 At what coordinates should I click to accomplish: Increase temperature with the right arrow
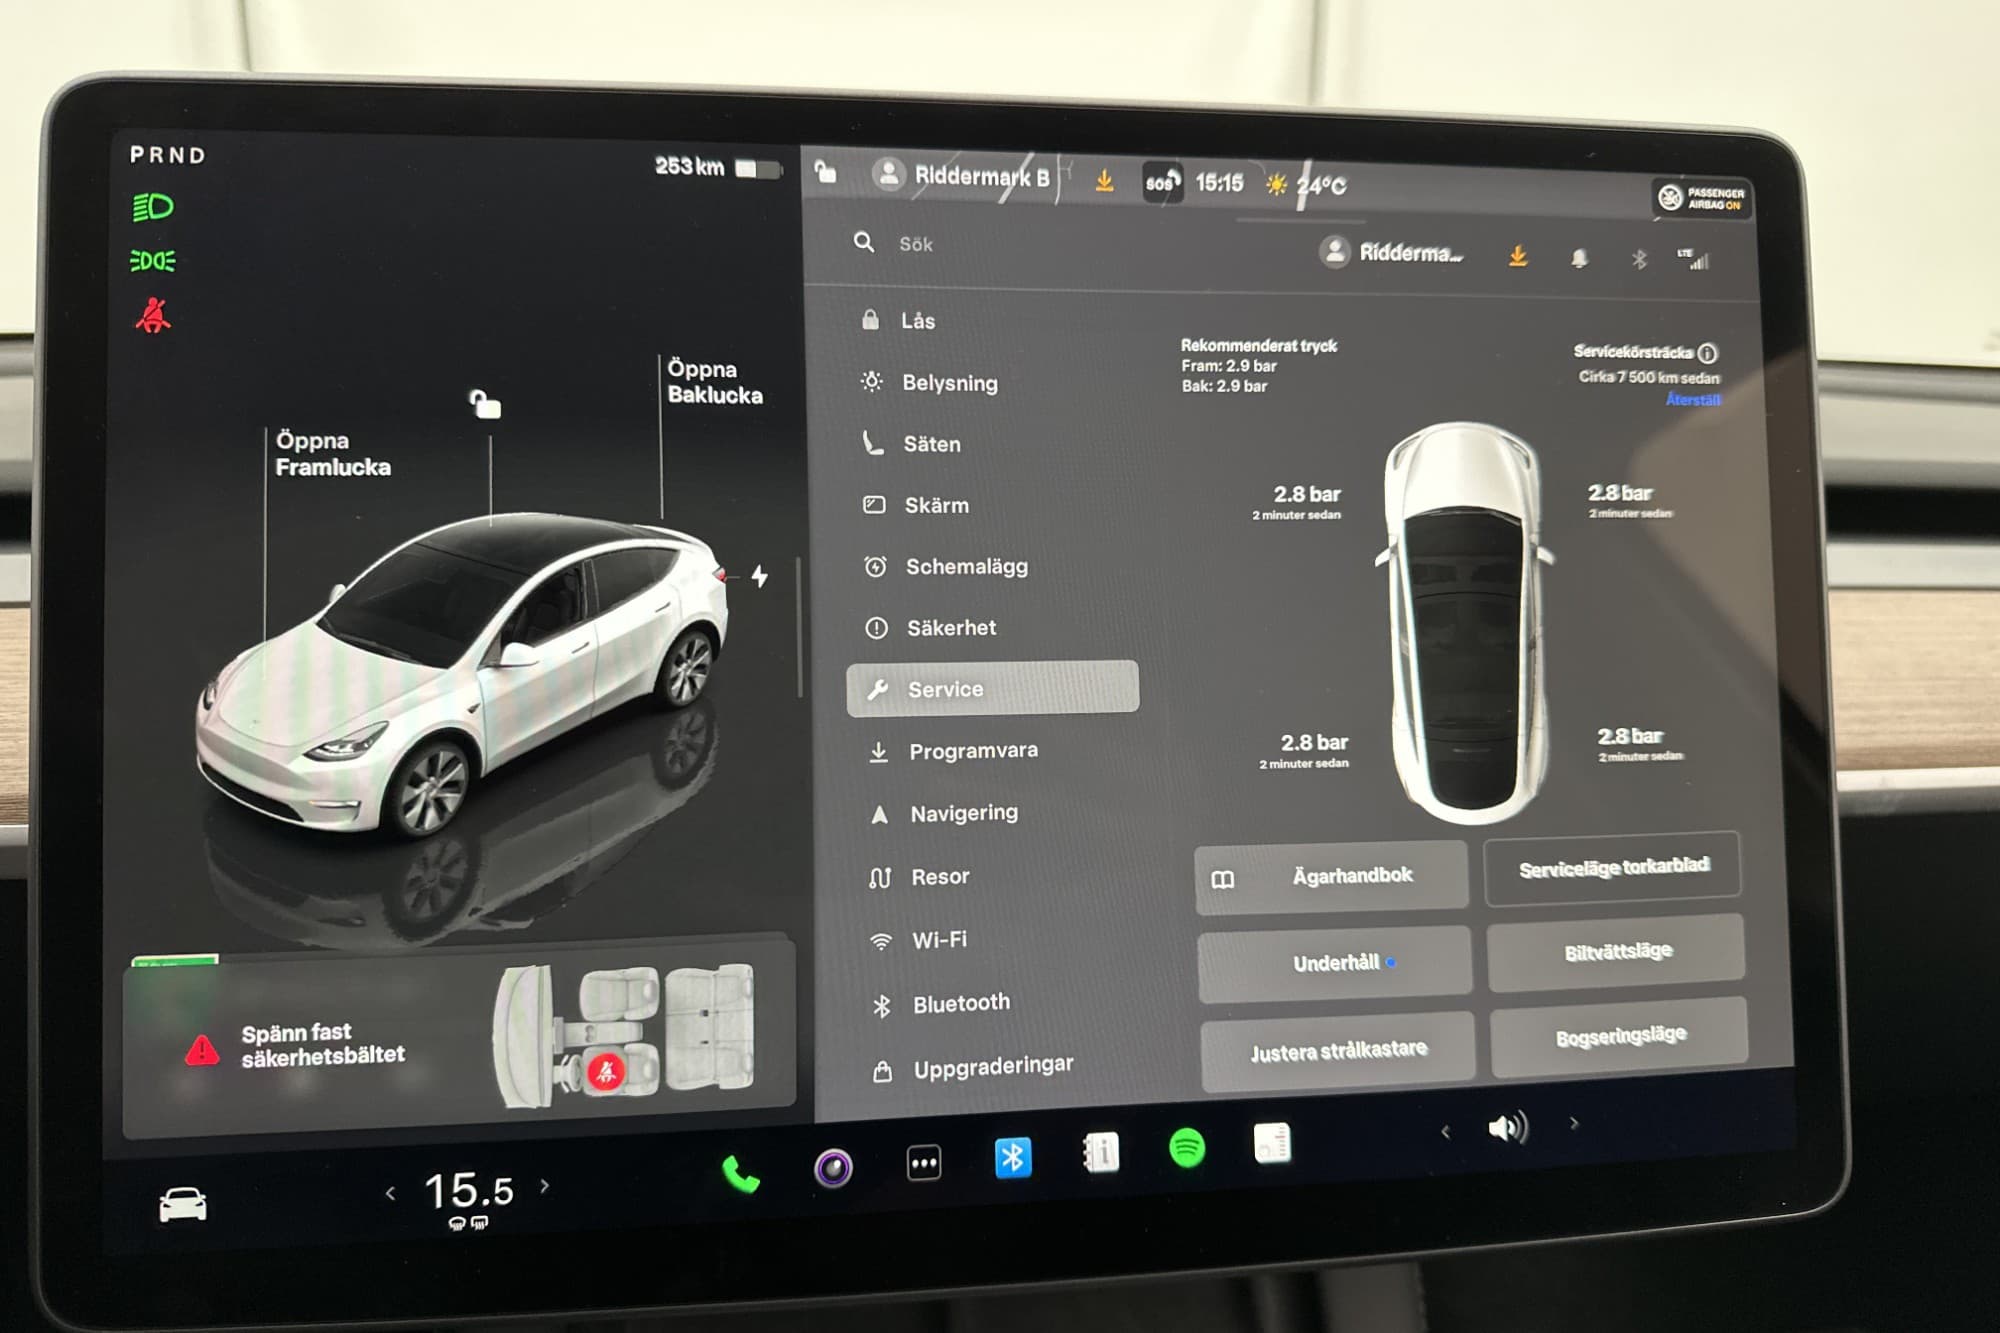(x=545, y=1186)
